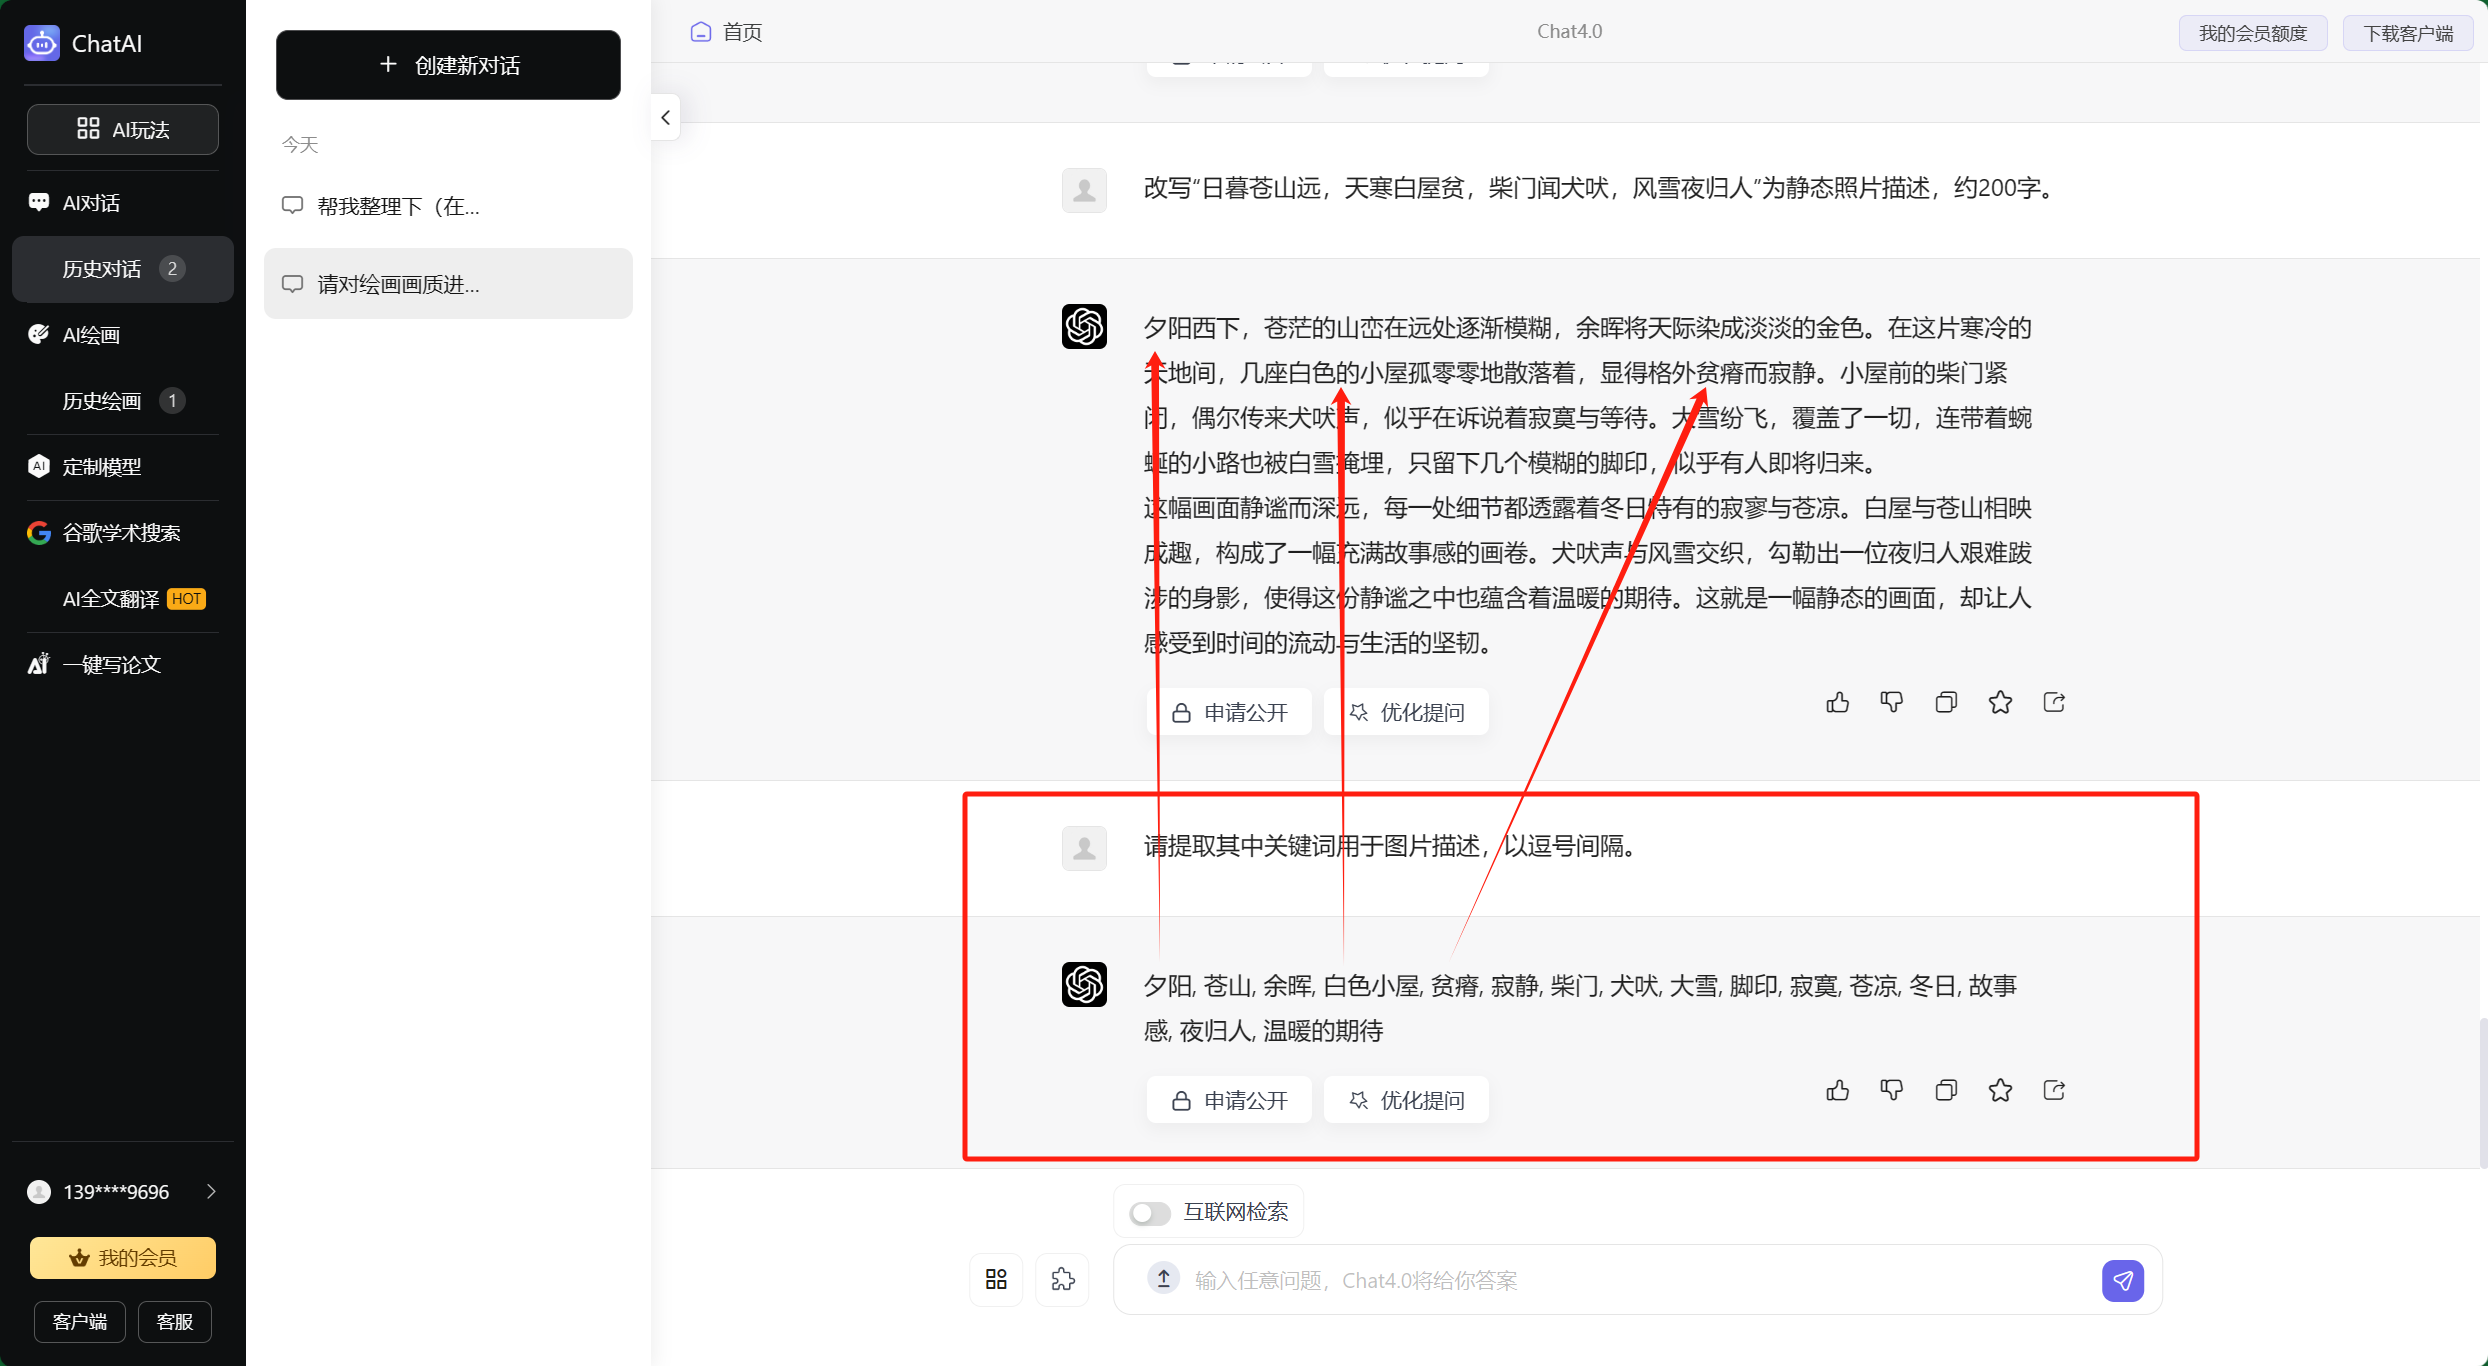Click the 一键写论文 pen icon
The height and width of the screenshot is (1366, 2488).
(38, 663)
